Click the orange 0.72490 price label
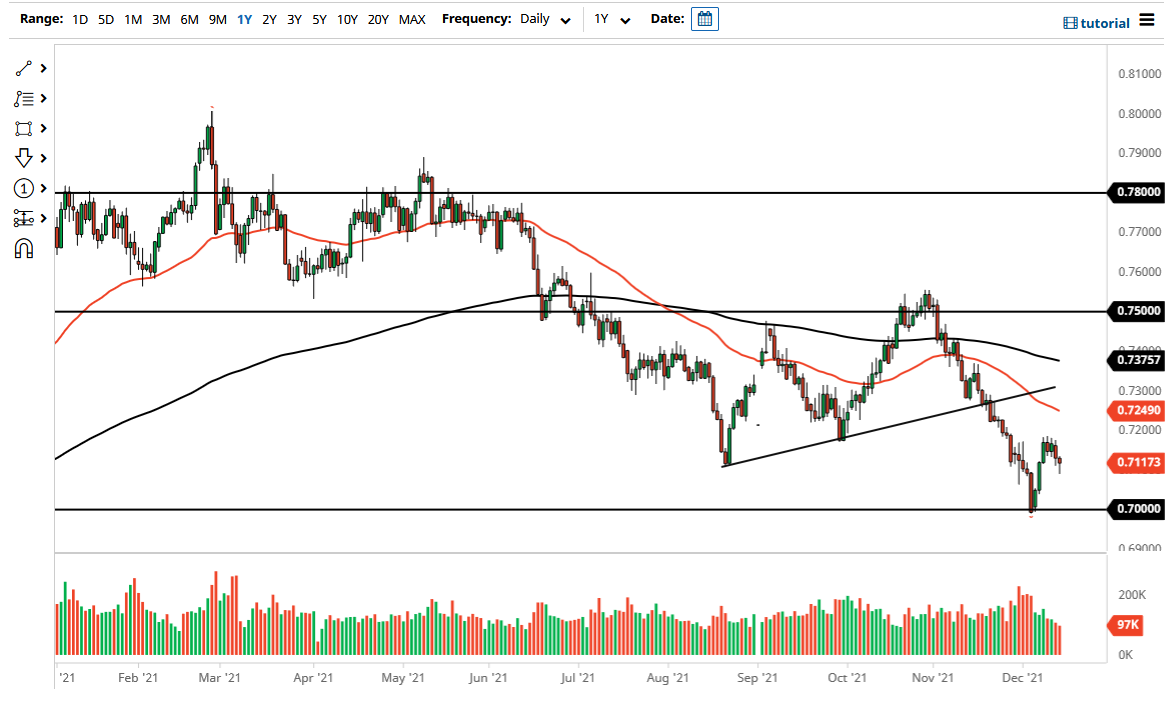 tap(1137, 410)
